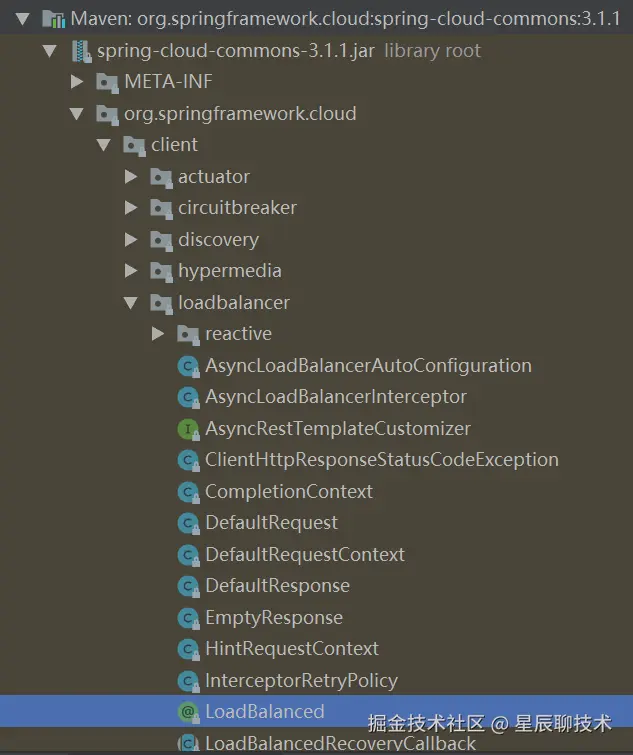Collapse the org.springframework.cloud package arrow

point(77,114)
